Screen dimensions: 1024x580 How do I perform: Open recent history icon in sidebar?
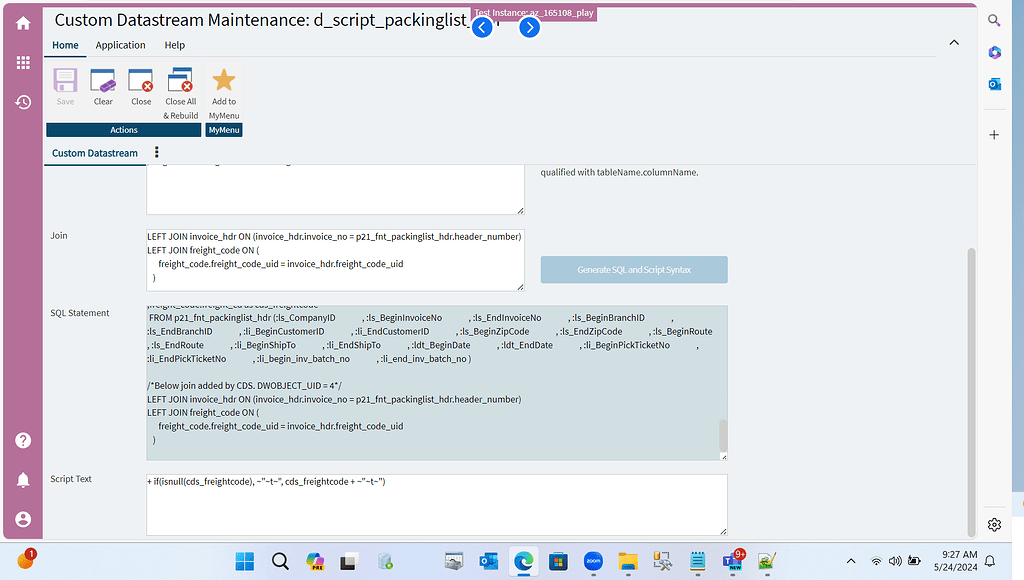(x=22, y=101)
